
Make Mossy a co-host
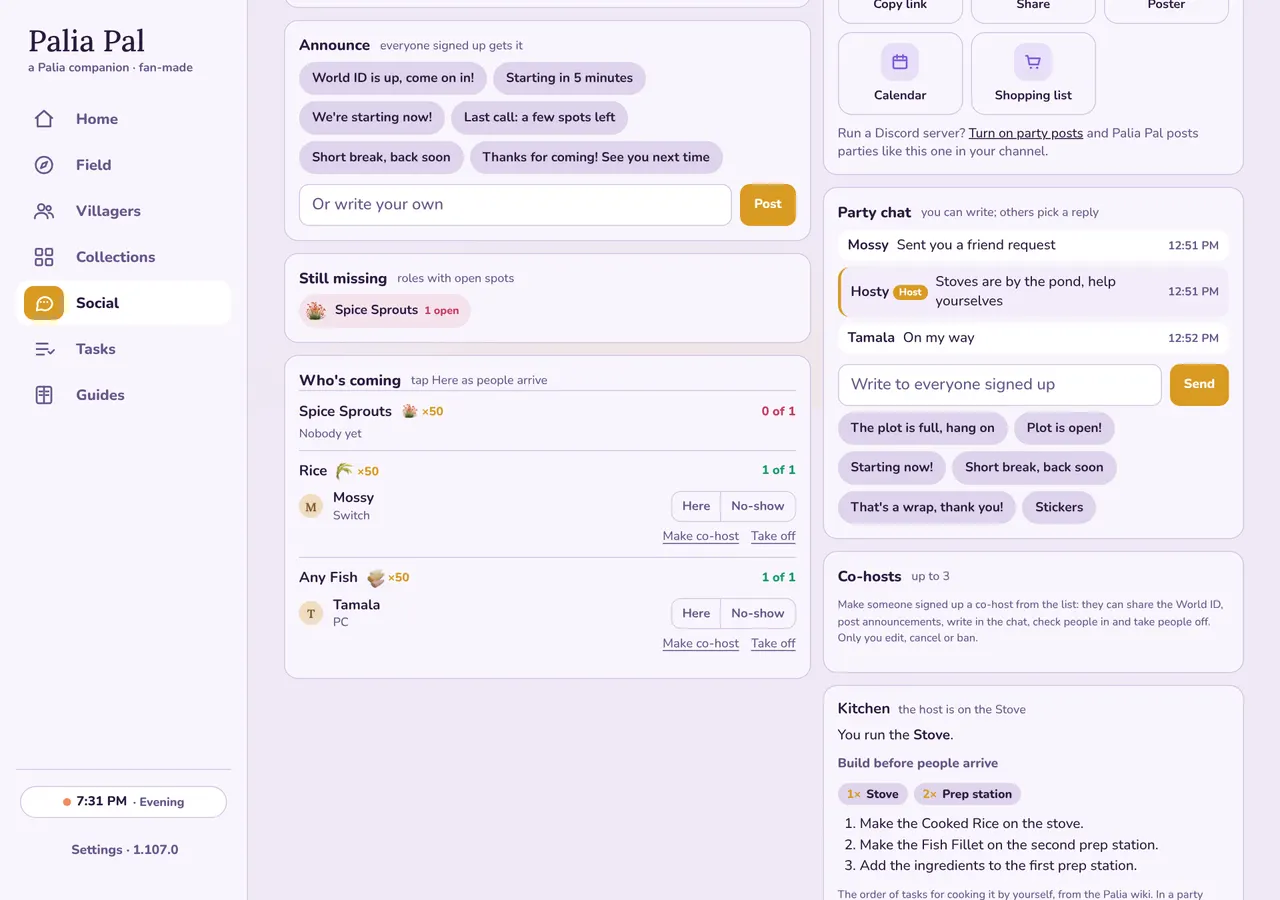click(x=701, y=536)
